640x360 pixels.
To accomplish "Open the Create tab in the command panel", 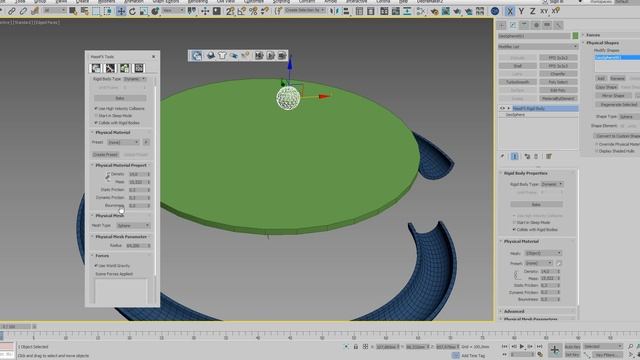I will 502,25.
